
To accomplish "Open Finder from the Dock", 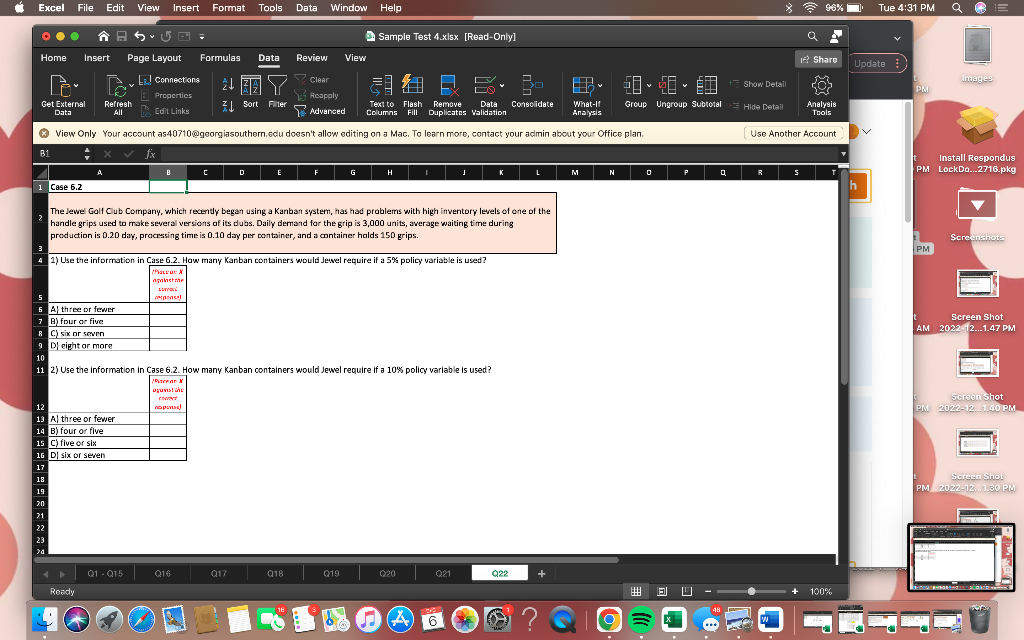I will coord(44,619).
